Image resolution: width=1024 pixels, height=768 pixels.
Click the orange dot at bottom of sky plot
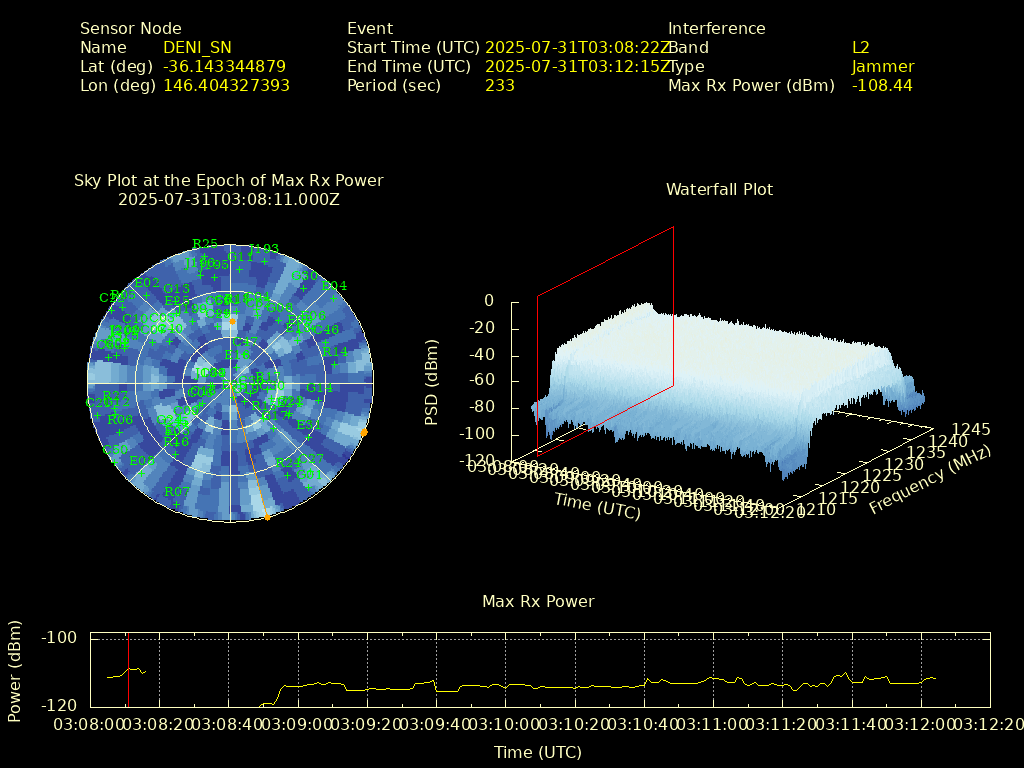click(x=267, y=517)
